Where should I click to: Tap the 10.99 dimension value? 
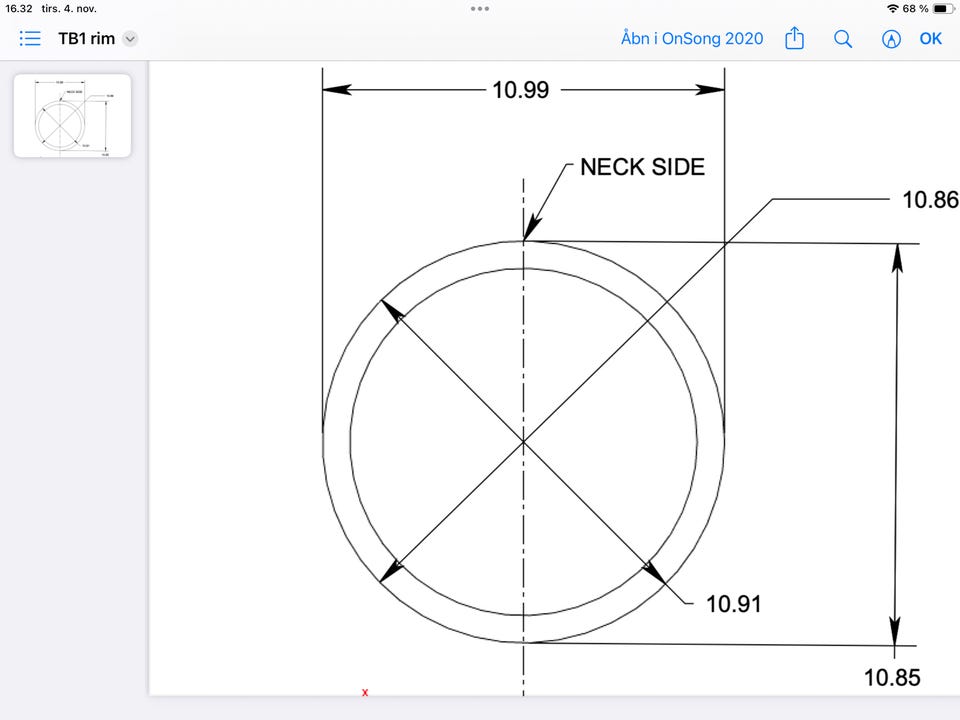point(521,90)
